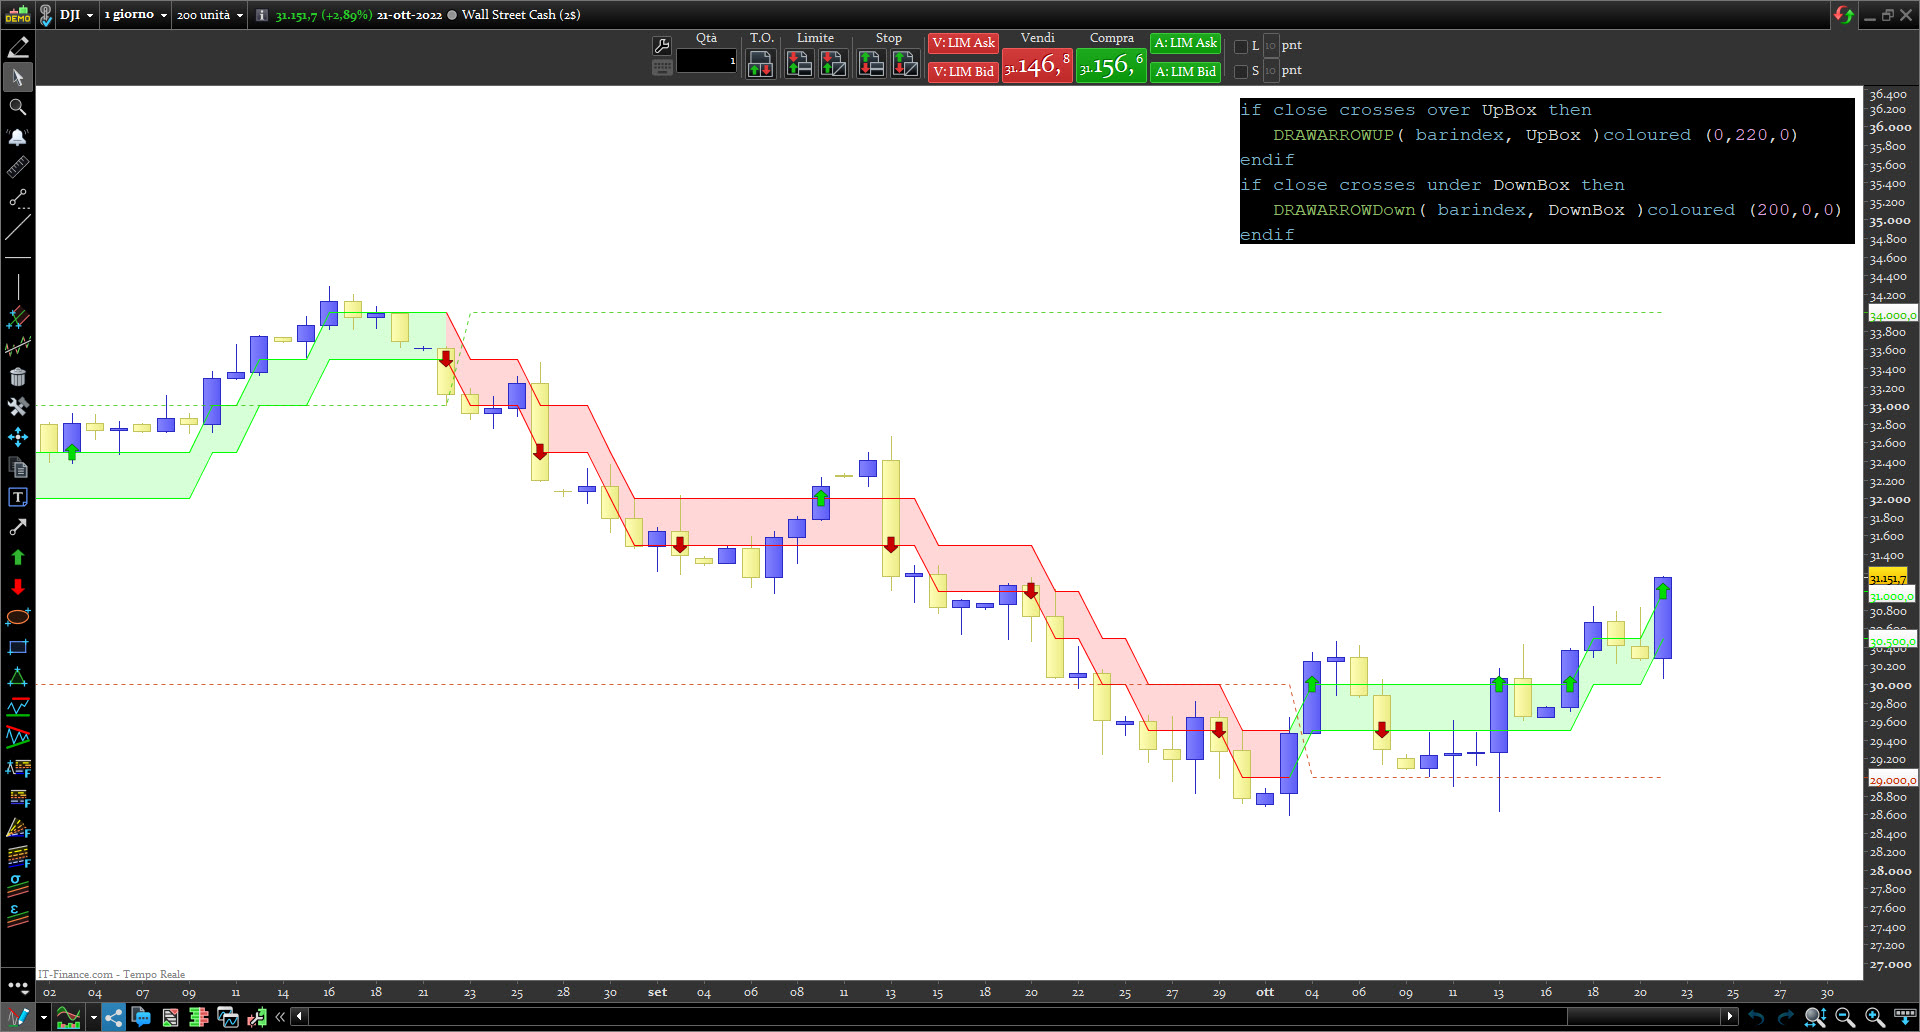Select the triangle drawing tool
This screenshot has width=1920, height=1032.
tap(18, 677)
